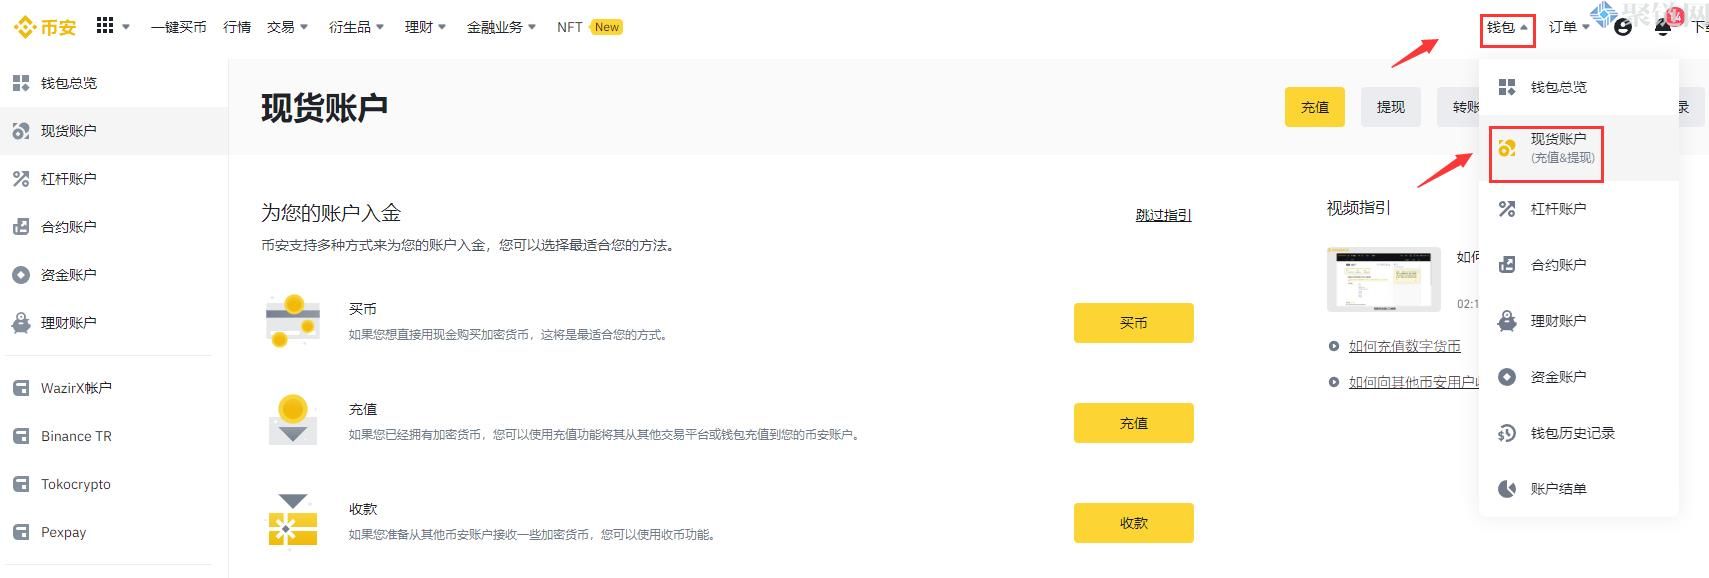Image resolution: width=1709 pixels, height=578 pixels.
Task: Expand the apps grid dropdown arrow
Action: click(126, 27)
